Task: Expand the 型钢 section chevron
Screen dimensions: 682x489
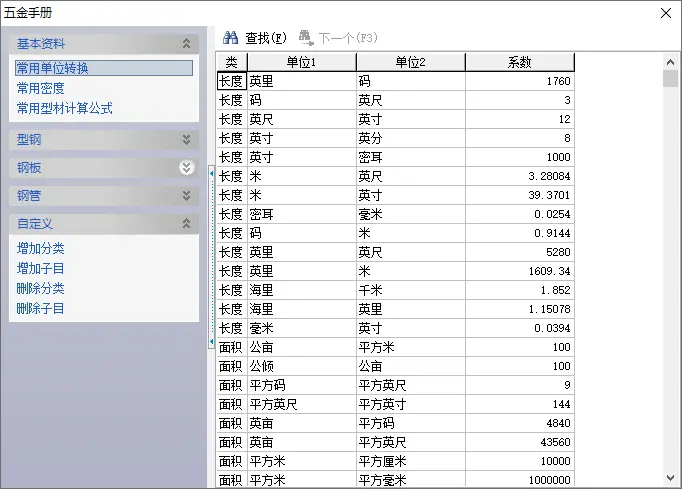Action: click(187, 140)
